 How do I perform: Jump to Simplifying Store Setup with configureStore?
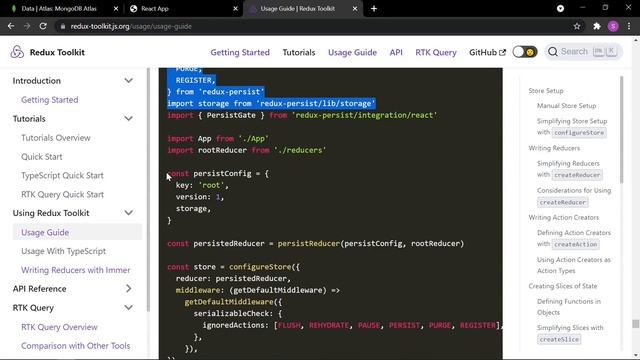(572, 127)
